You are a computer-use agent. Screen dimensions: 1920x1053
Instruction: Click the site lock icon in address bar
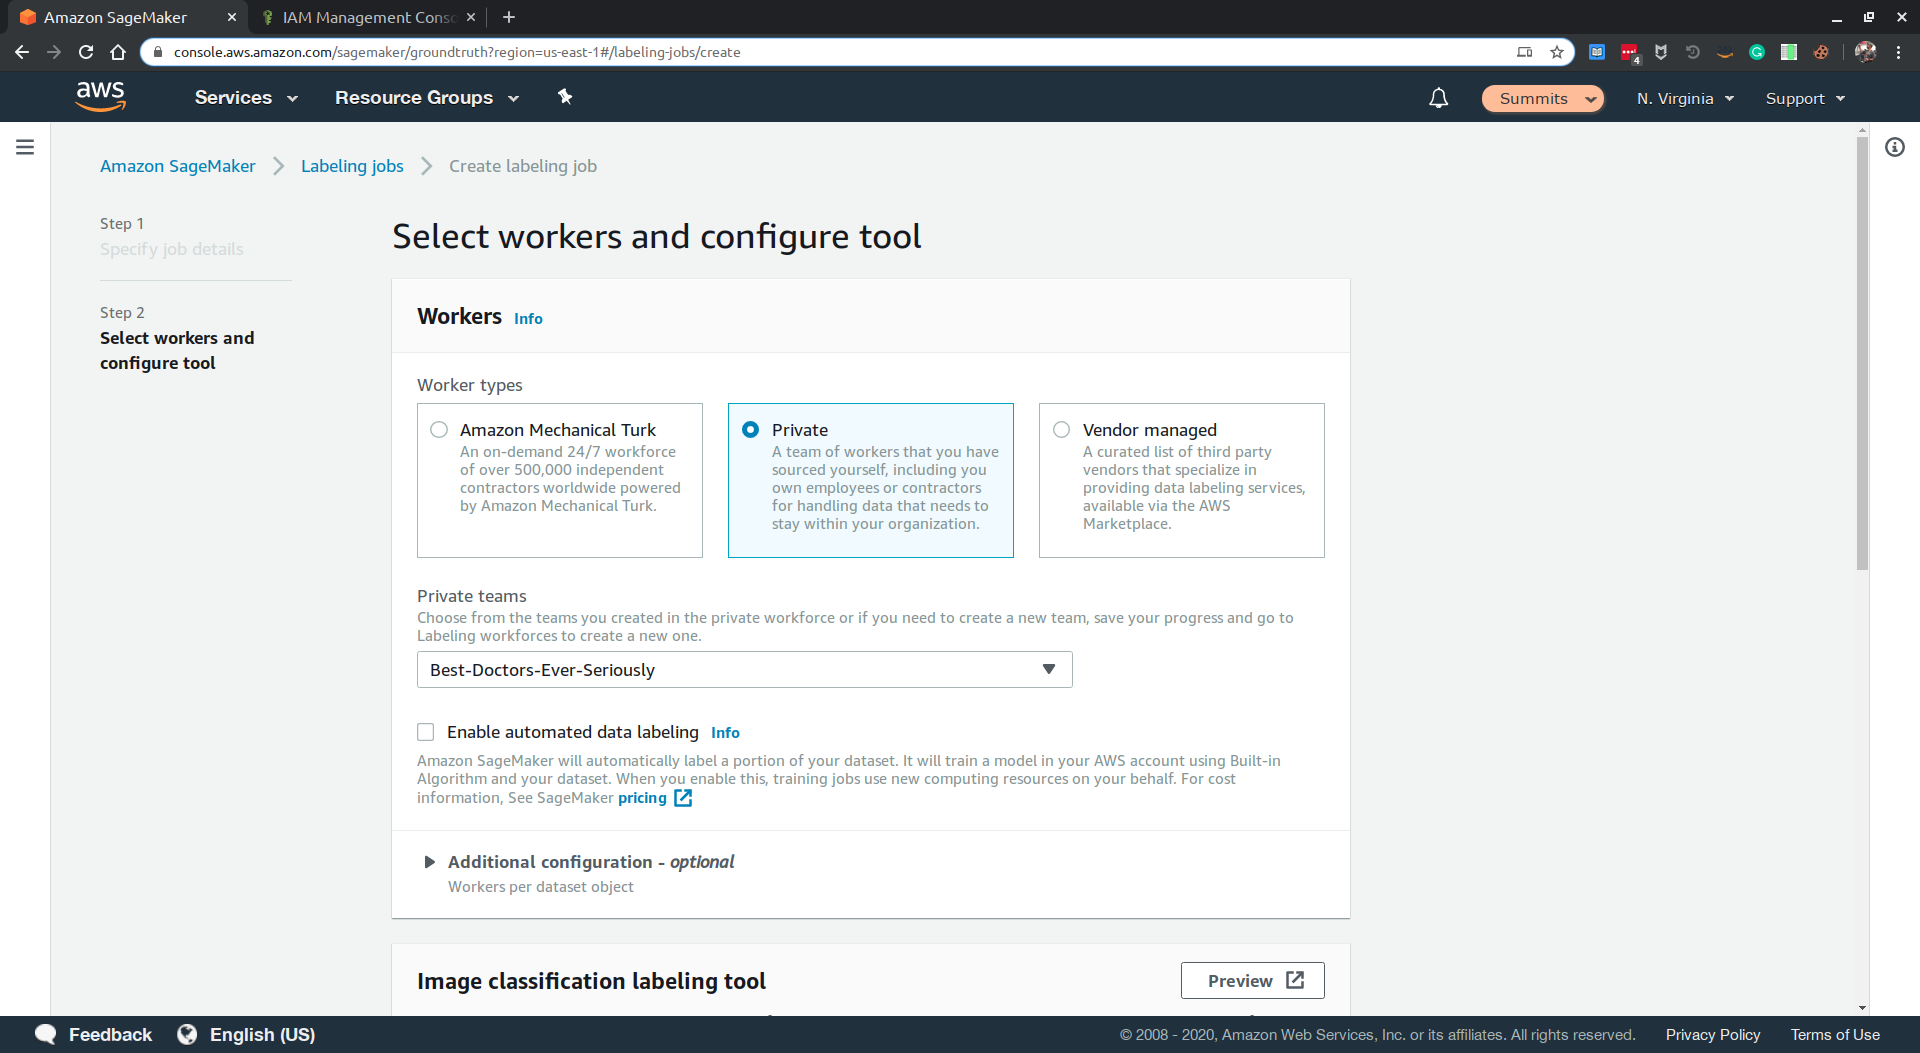pyautogui.click(x=157, y=52)
